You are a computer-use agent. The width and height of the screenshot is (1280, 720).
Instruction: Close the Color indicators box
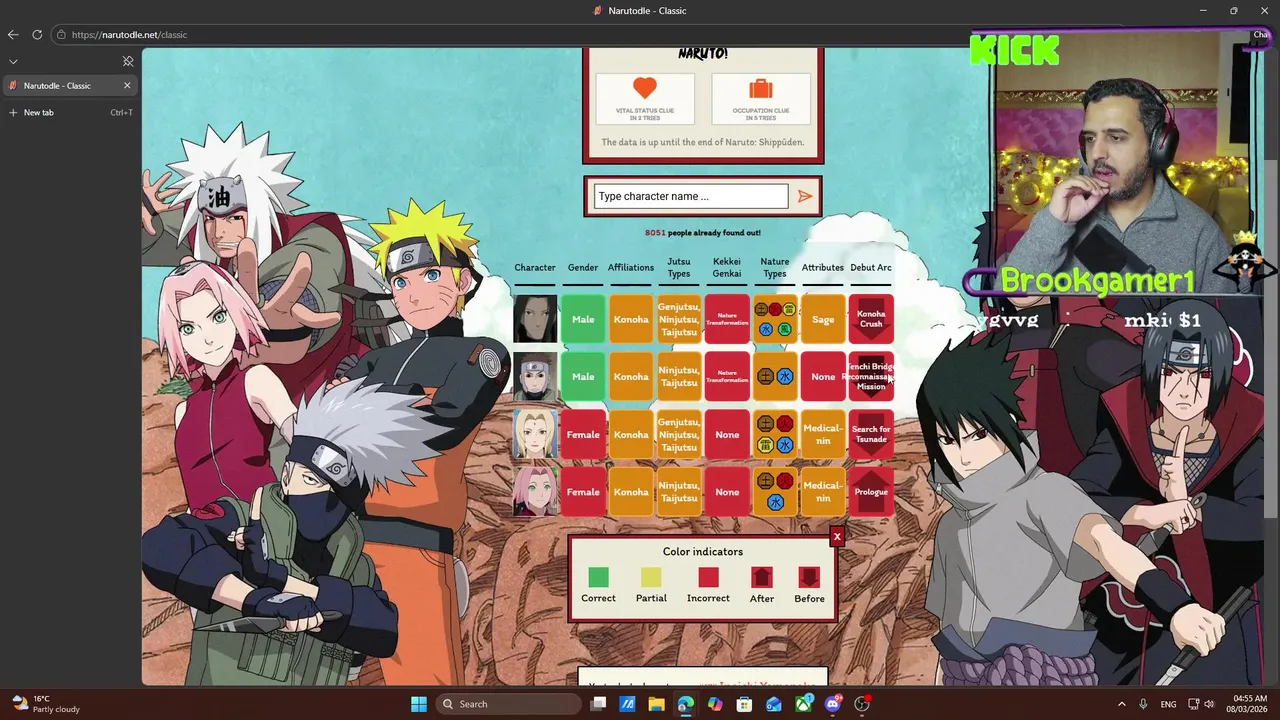coord(837,537)
